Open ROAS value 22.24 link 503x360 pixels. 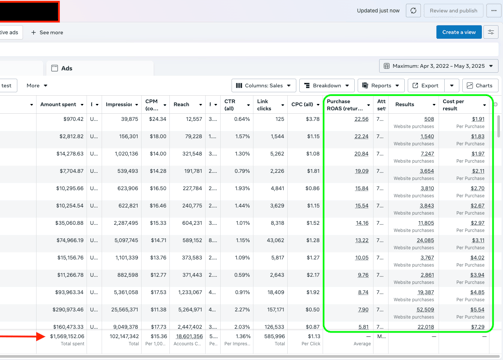(361, 136)
